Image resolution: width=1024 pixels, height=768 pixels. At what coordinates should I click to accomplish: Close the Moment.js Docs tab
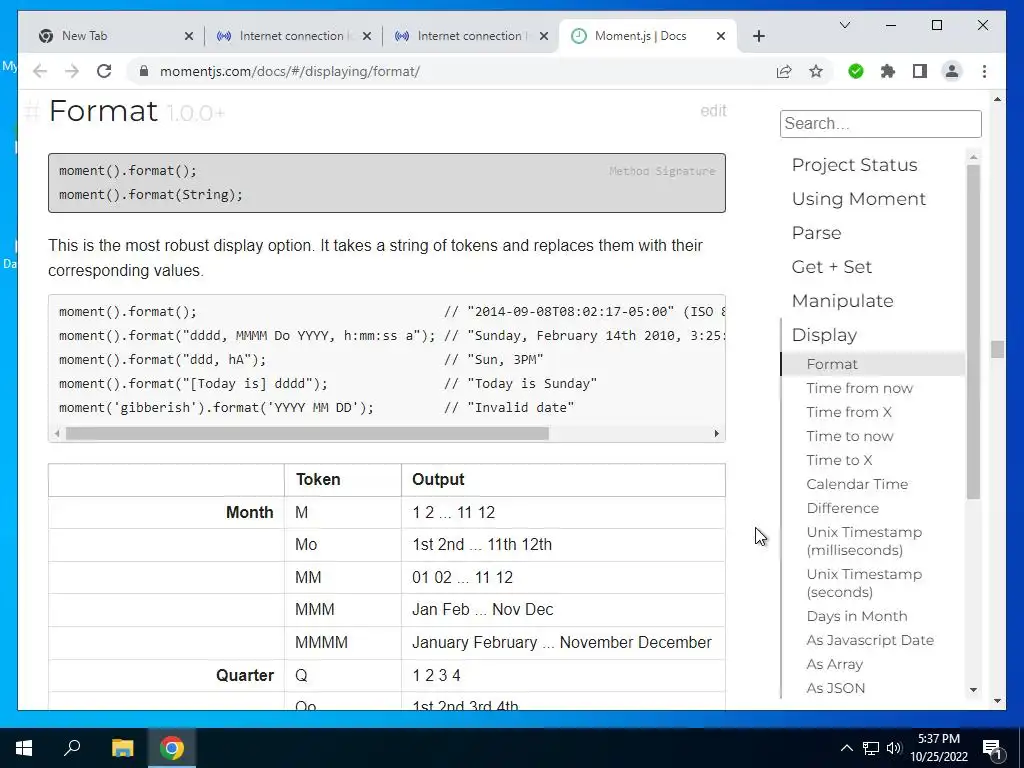coord(721,36)
